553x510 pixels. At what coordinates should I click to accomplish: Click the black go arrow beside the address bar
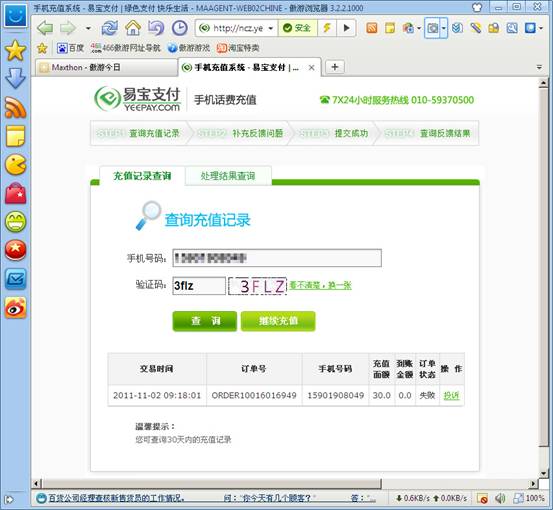(x=346, y=28)
